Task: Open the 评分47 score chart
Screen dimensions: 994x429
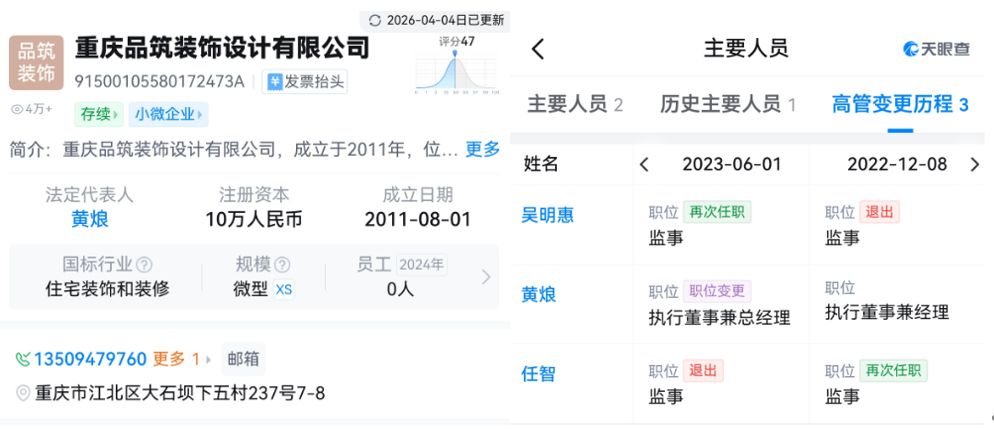Action: pyautogui.click(x=456, y=65)
